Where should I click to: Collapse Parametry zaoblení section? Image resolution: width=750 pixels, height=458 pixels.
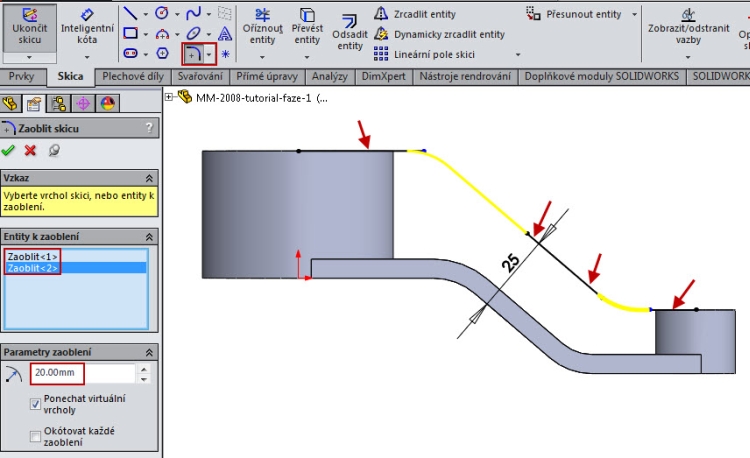coord(149,352)
